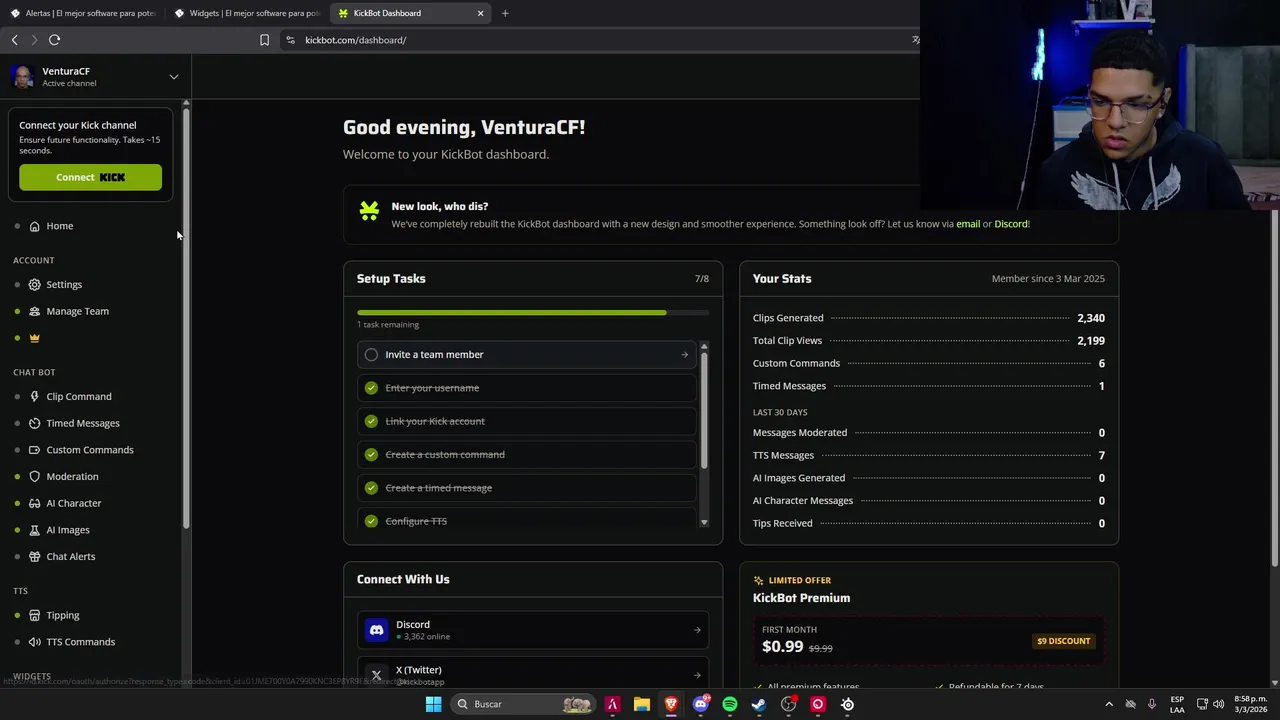Image resolution: width=1280 pixels, height=720 pixels.
Task: Click Connect Kick button
Action: pyautogui.click(x=90, y=177)
